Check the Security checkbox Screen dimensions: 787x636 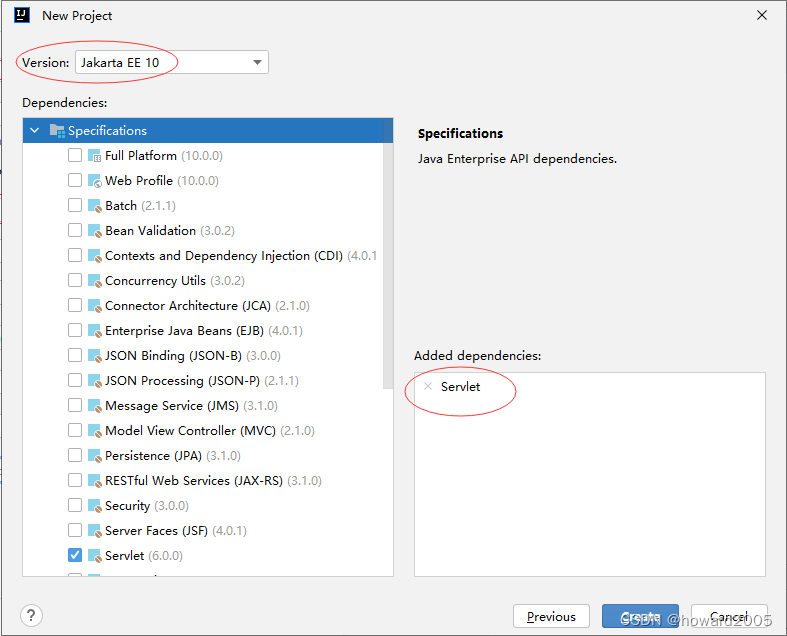point(75,505)
